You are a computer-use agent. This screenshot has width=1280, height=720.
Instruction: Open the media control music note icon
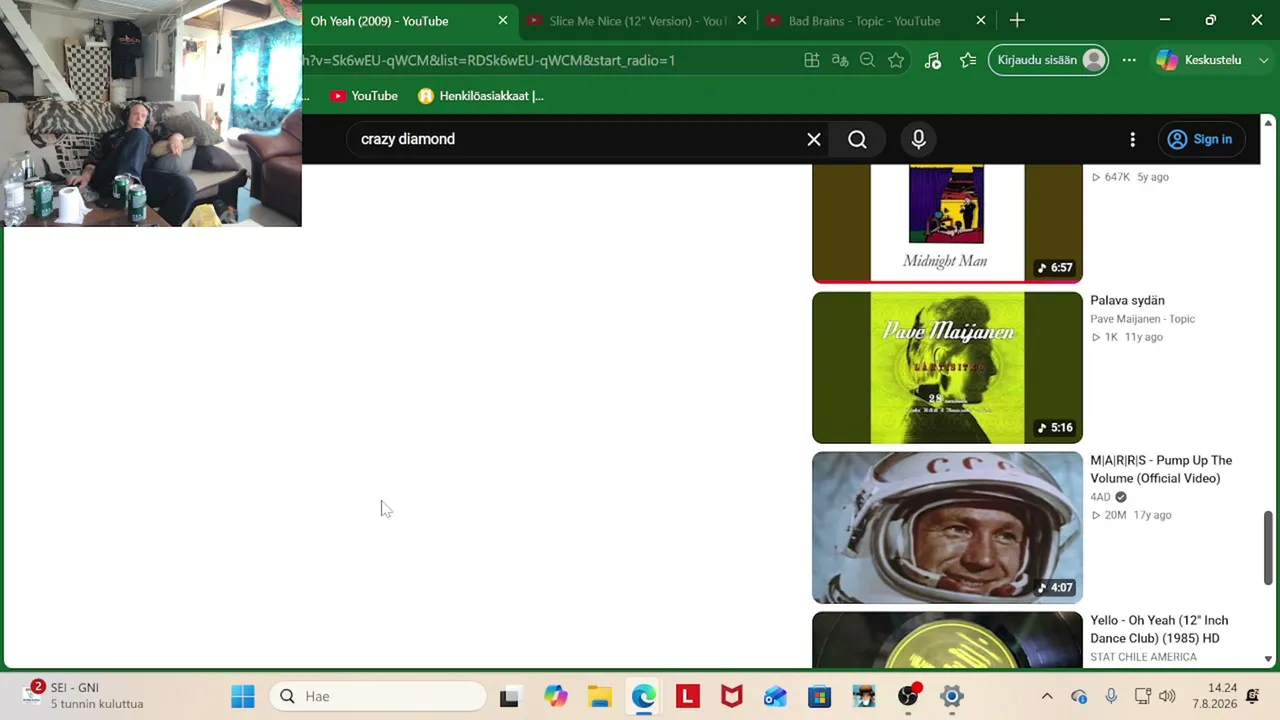coord(933,60)
